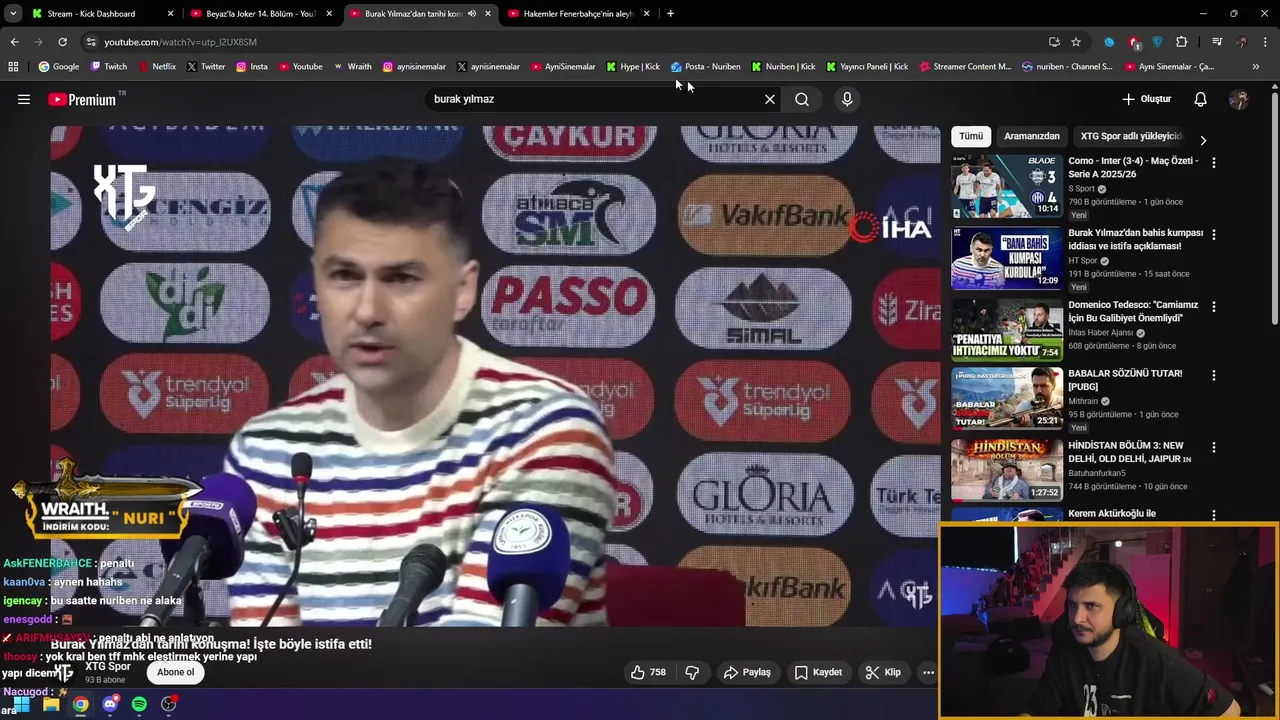Open YouTube notifications bell

click(1201, 99)
